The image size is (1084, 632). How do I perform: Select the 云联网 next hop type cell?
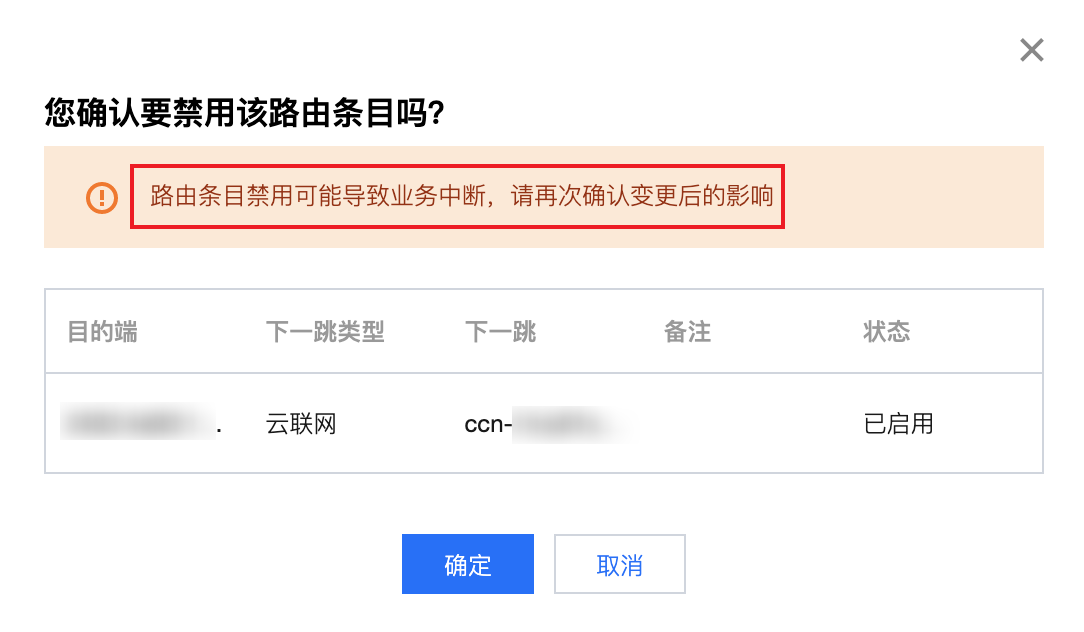pos(301,423)
